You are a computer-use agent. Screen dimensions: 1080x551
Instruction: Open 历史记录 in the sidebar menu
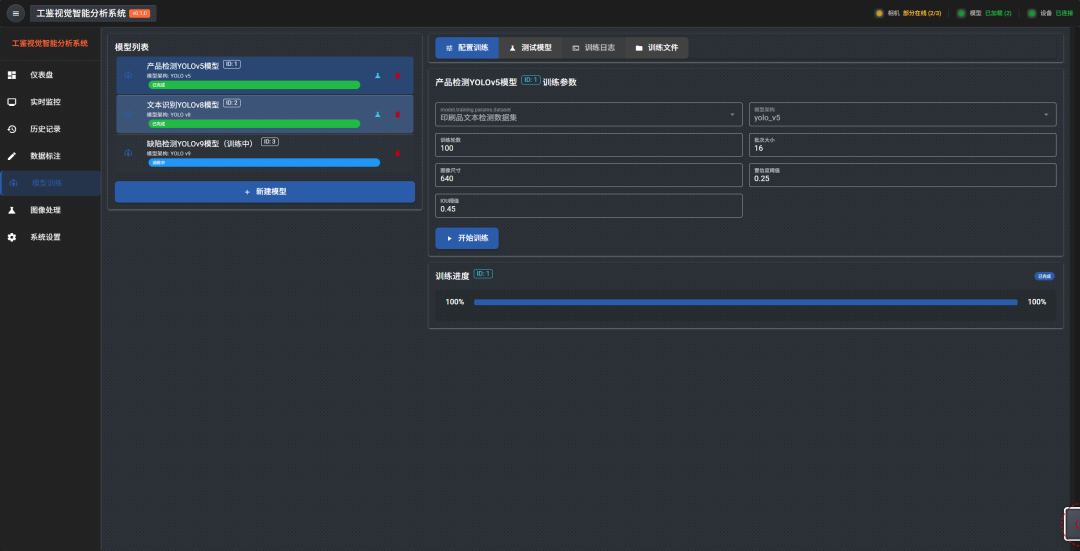(x=51, y=129)
